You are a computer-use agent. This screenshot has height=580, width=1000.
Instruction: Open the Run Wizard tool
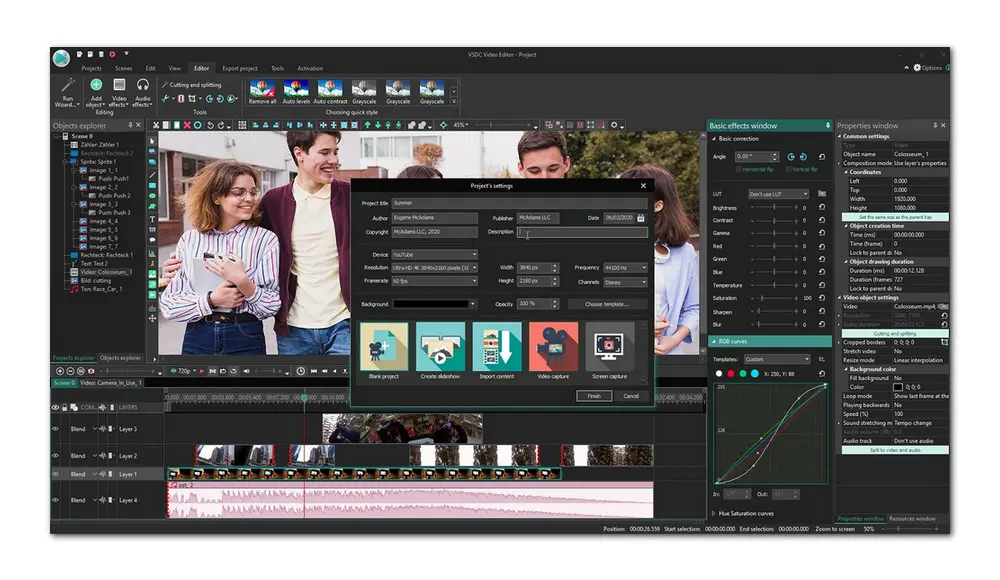[67, 92]
